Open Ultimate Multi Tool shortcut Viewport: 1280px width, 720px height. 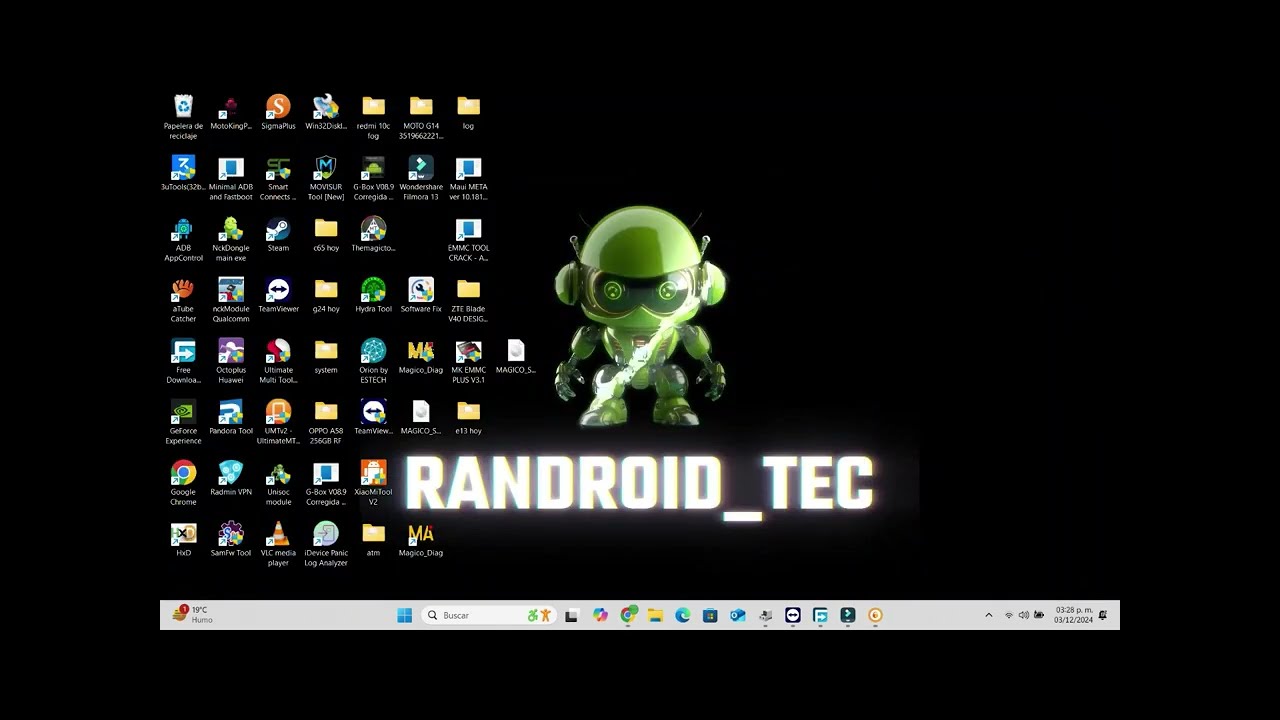tap(278, 361)
